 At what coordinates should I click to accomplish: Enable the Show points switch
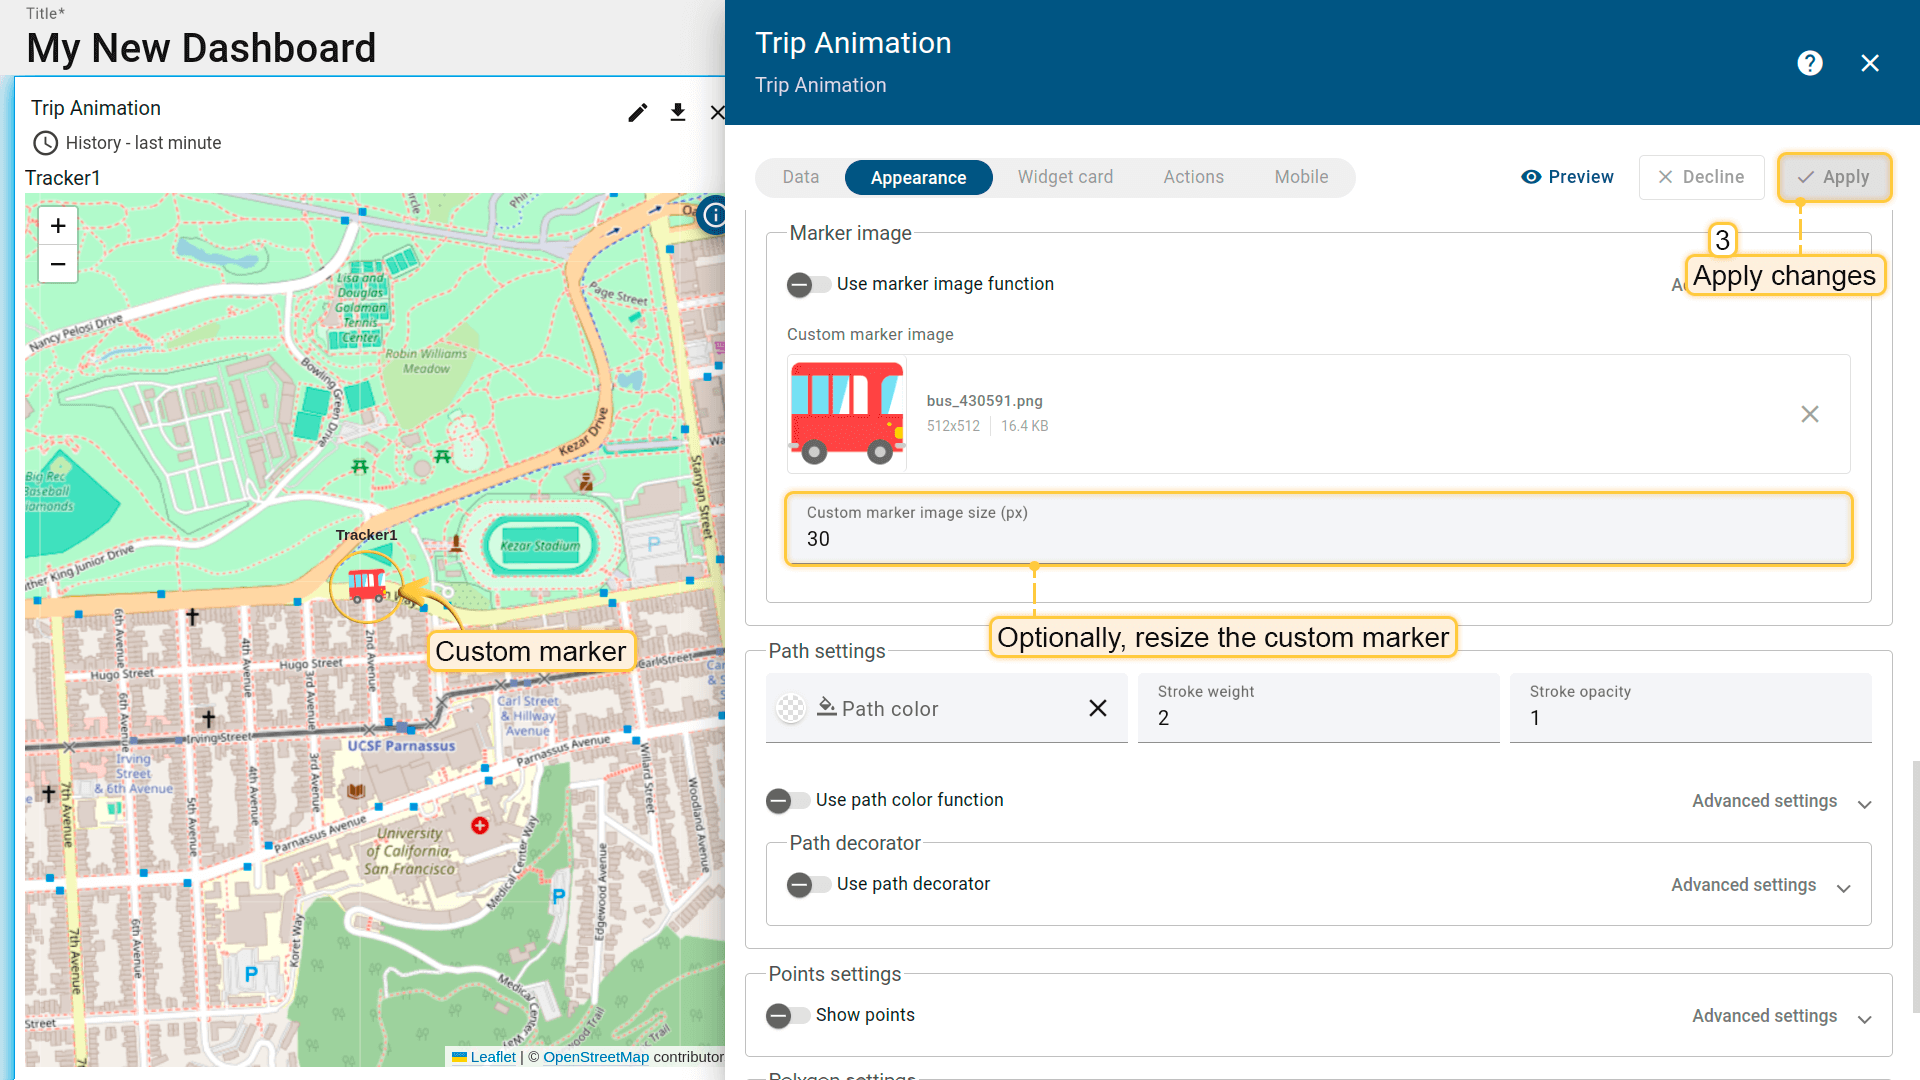pyautogui.click(x=787, y=1016)
